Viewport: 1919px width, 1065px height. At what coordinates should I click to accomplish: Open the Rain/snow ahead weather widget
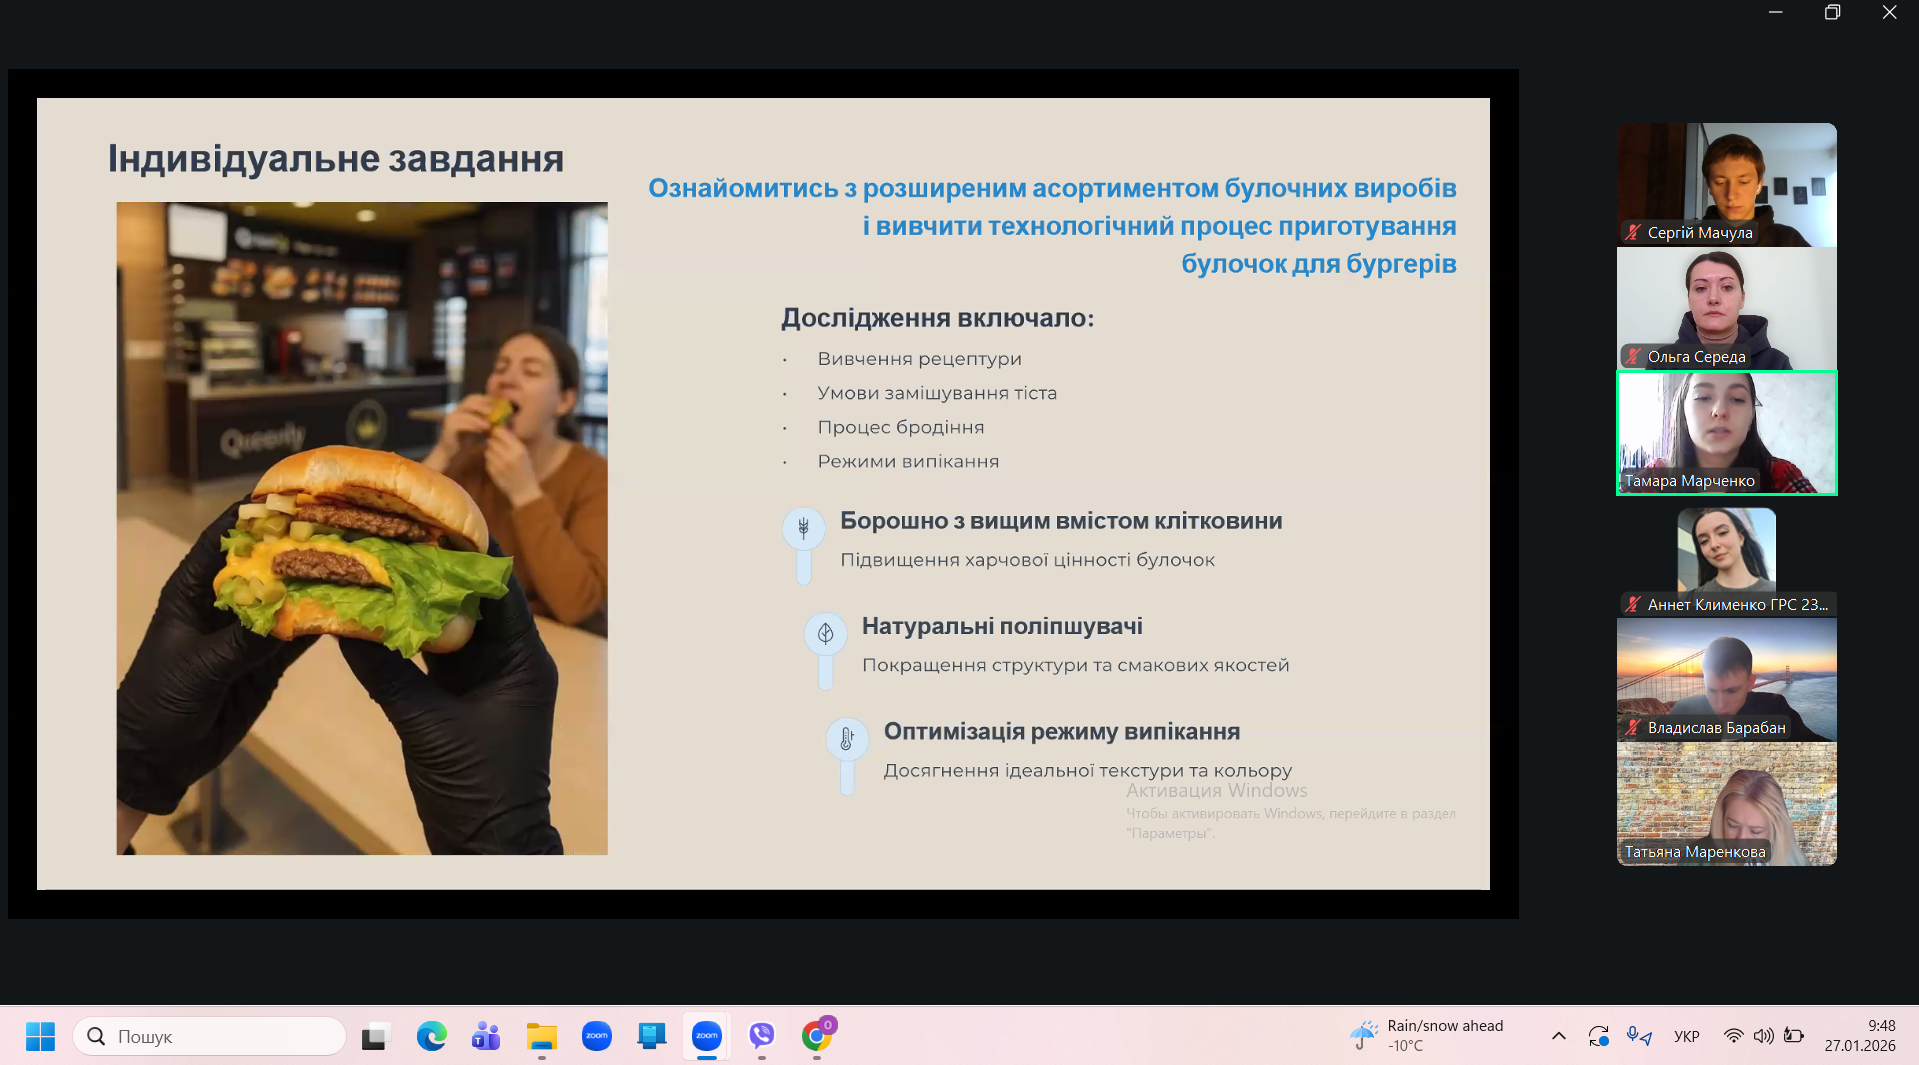click(1427, 1036)
